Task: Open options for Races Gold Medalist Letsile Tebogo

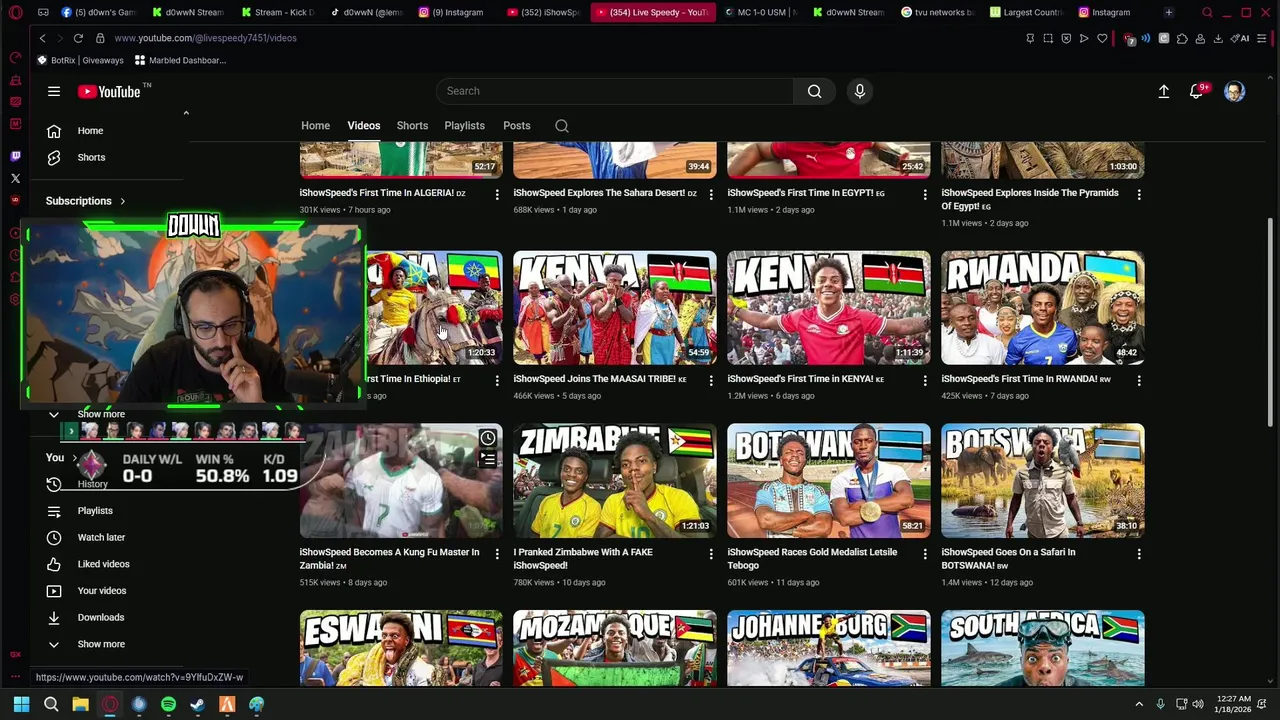Action: (x=925, y=553)
